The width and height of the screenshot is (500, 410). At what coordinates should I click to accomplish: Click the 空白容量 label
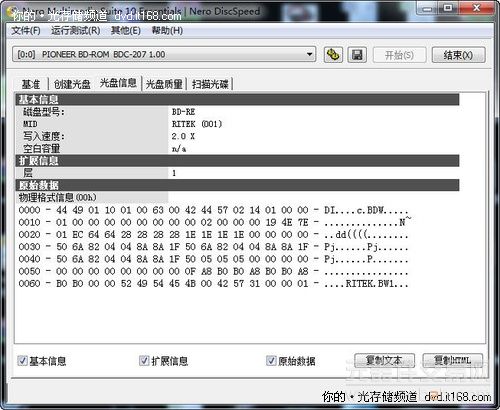click(41, 149)
